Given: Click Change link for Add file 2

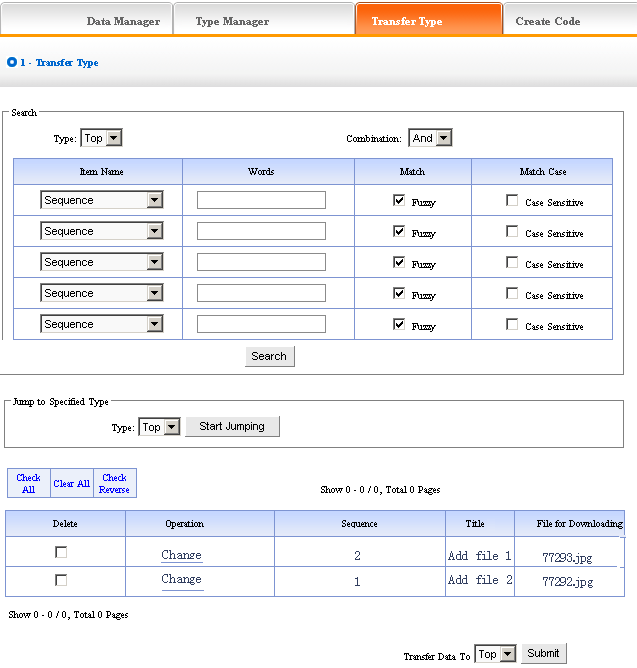Looking at the screenshot, I should 182,579.
